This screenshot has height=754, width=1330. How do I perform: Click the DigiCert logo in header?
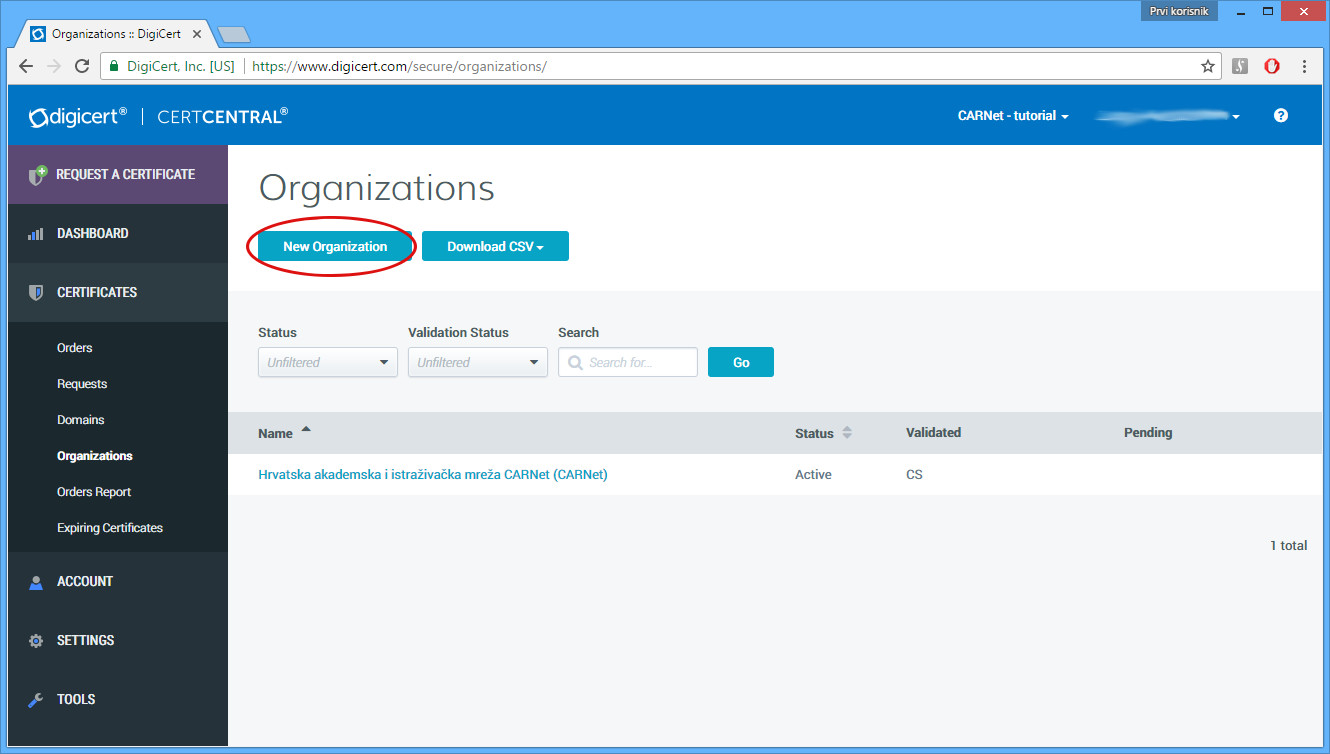[78, 116]
